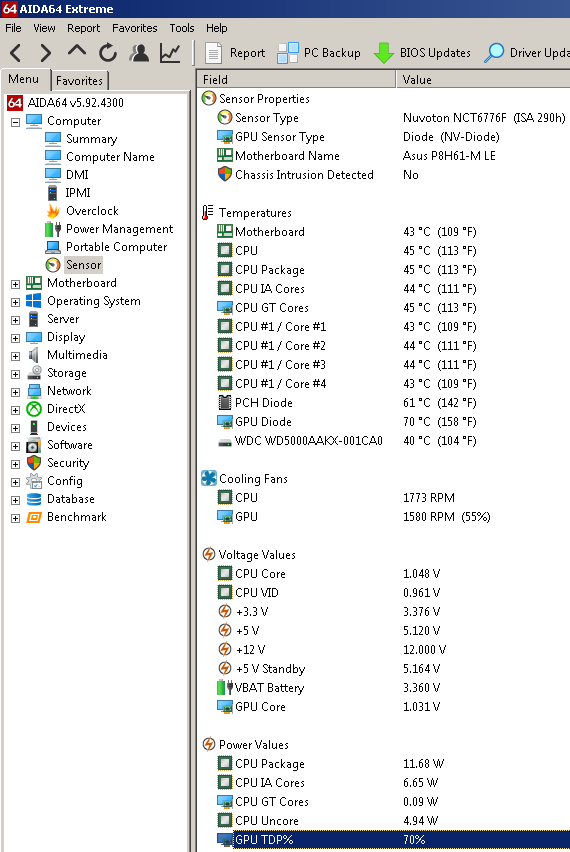Select the GPU Diode temperature row
This screenshot has height=852, width=570.
pos(384,422)
